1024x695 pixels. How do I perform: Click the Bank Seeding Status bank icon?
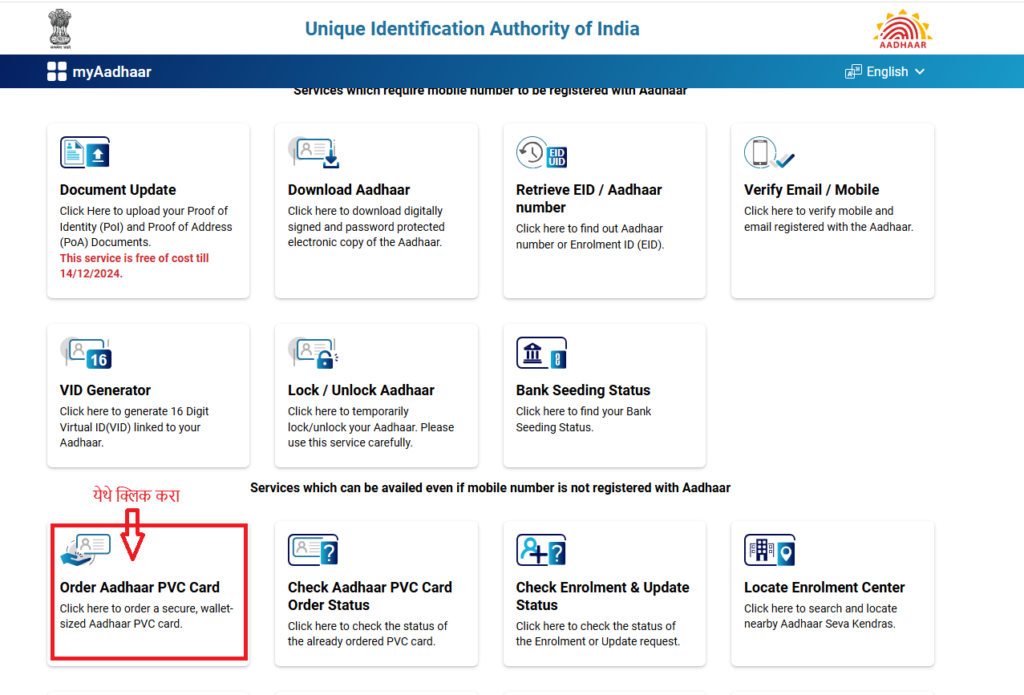[x=541, y=353]
